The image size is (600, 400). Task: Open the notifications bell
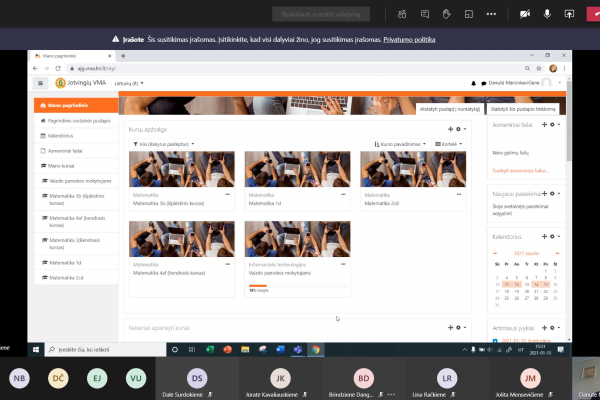[473, 83]
